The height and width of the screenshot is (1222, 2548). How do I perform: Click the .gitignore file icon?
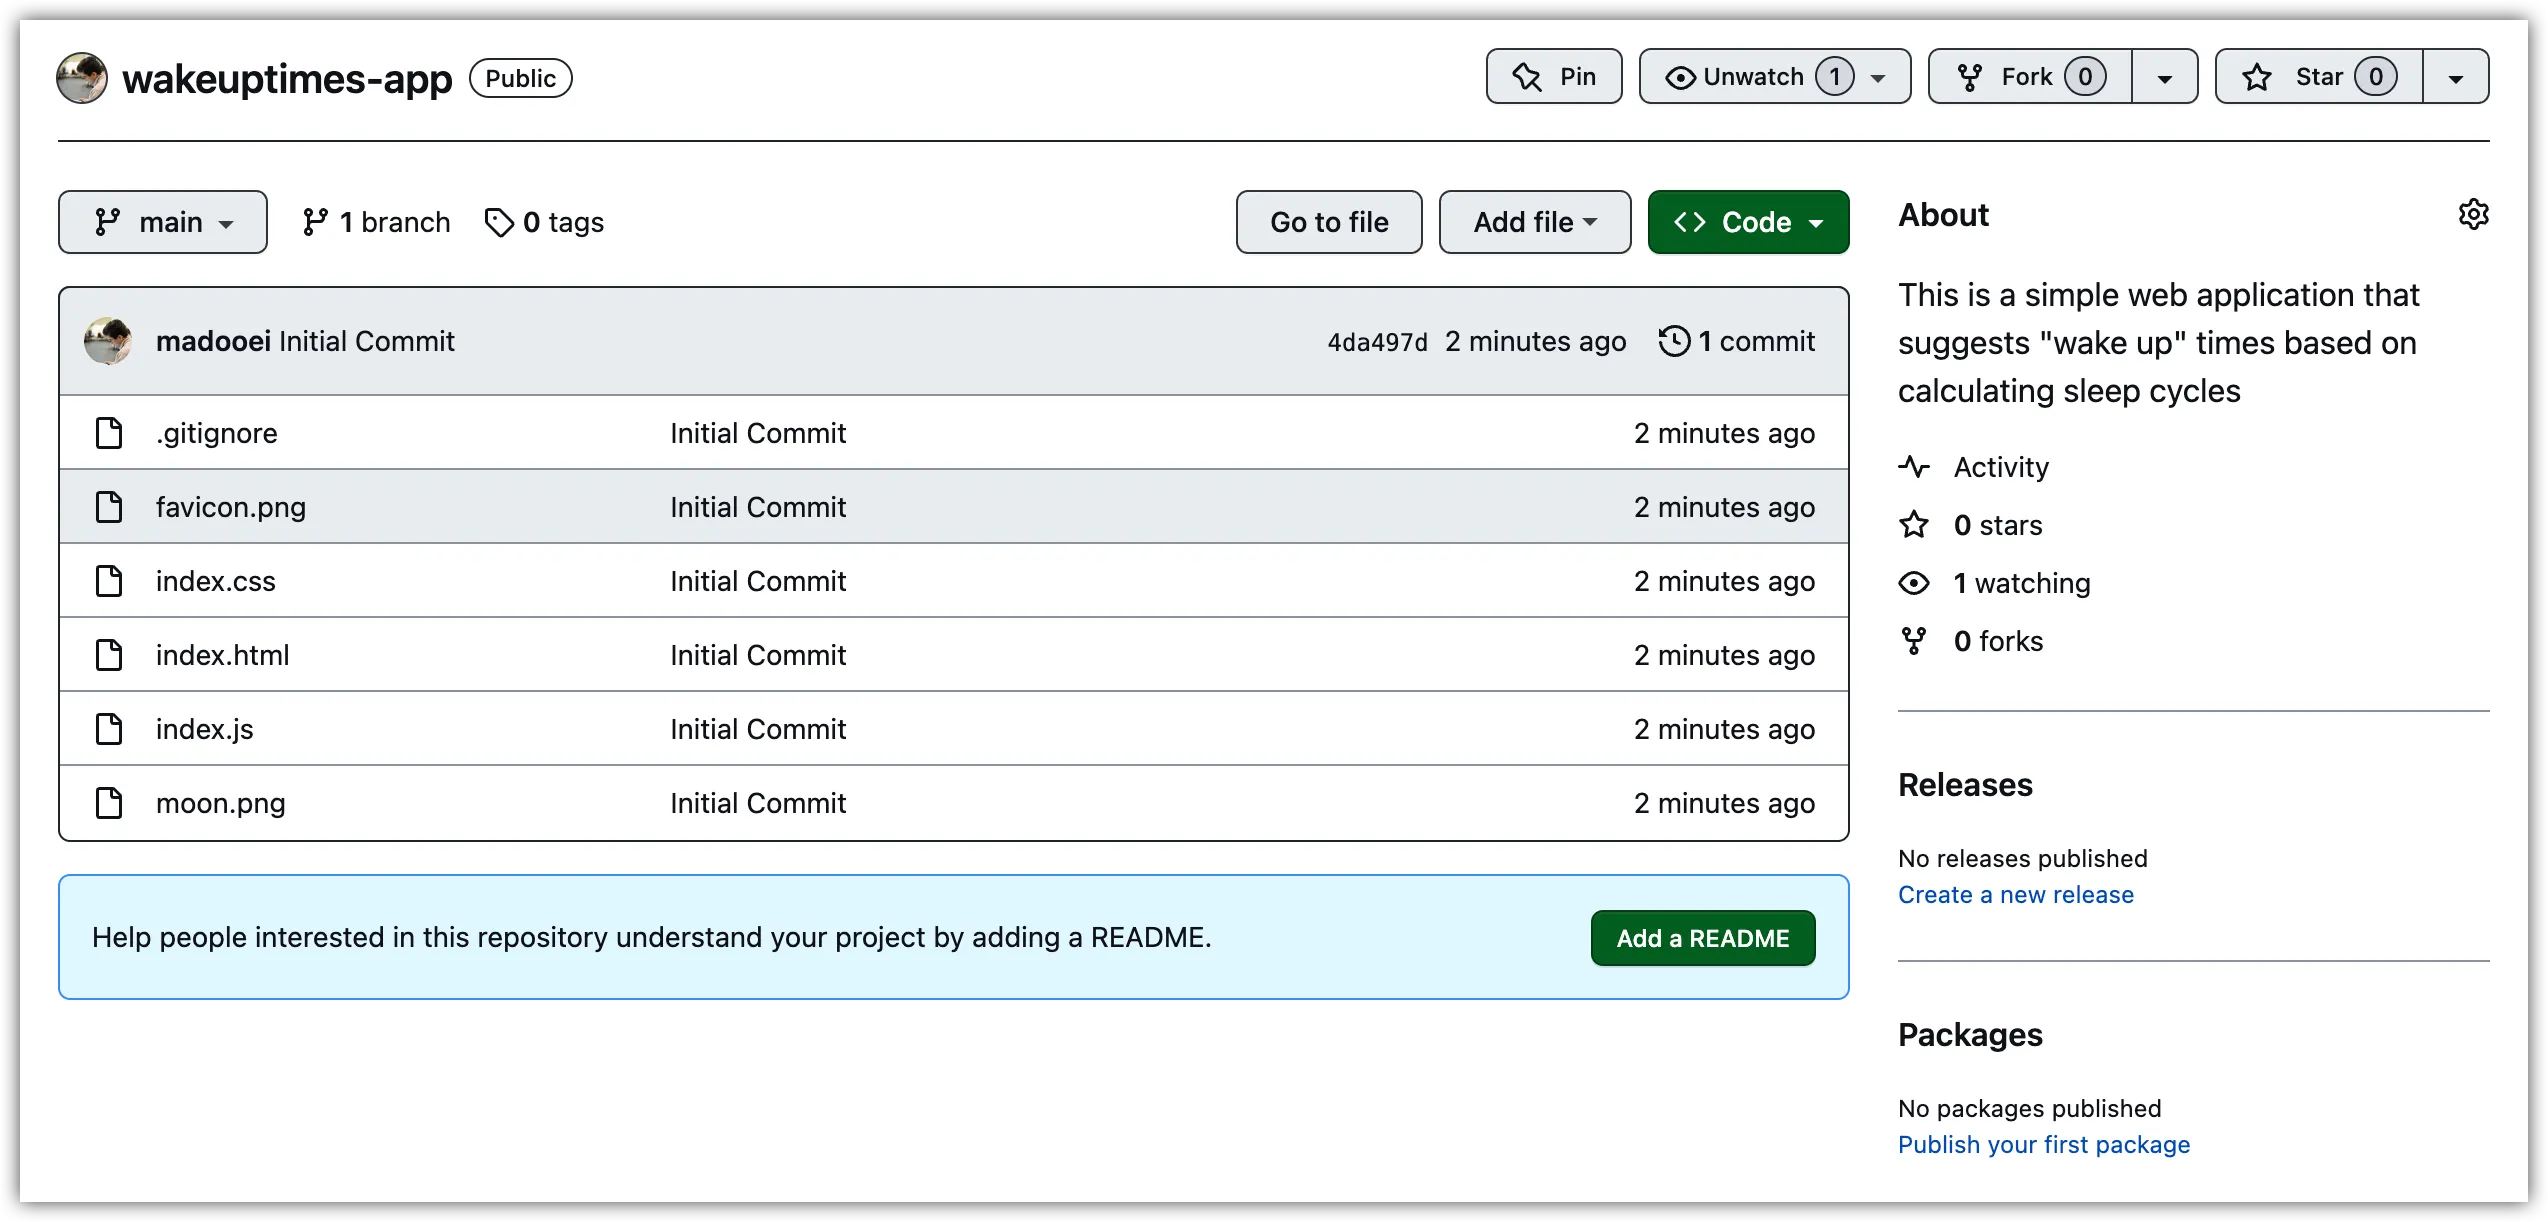coord(109,433)
